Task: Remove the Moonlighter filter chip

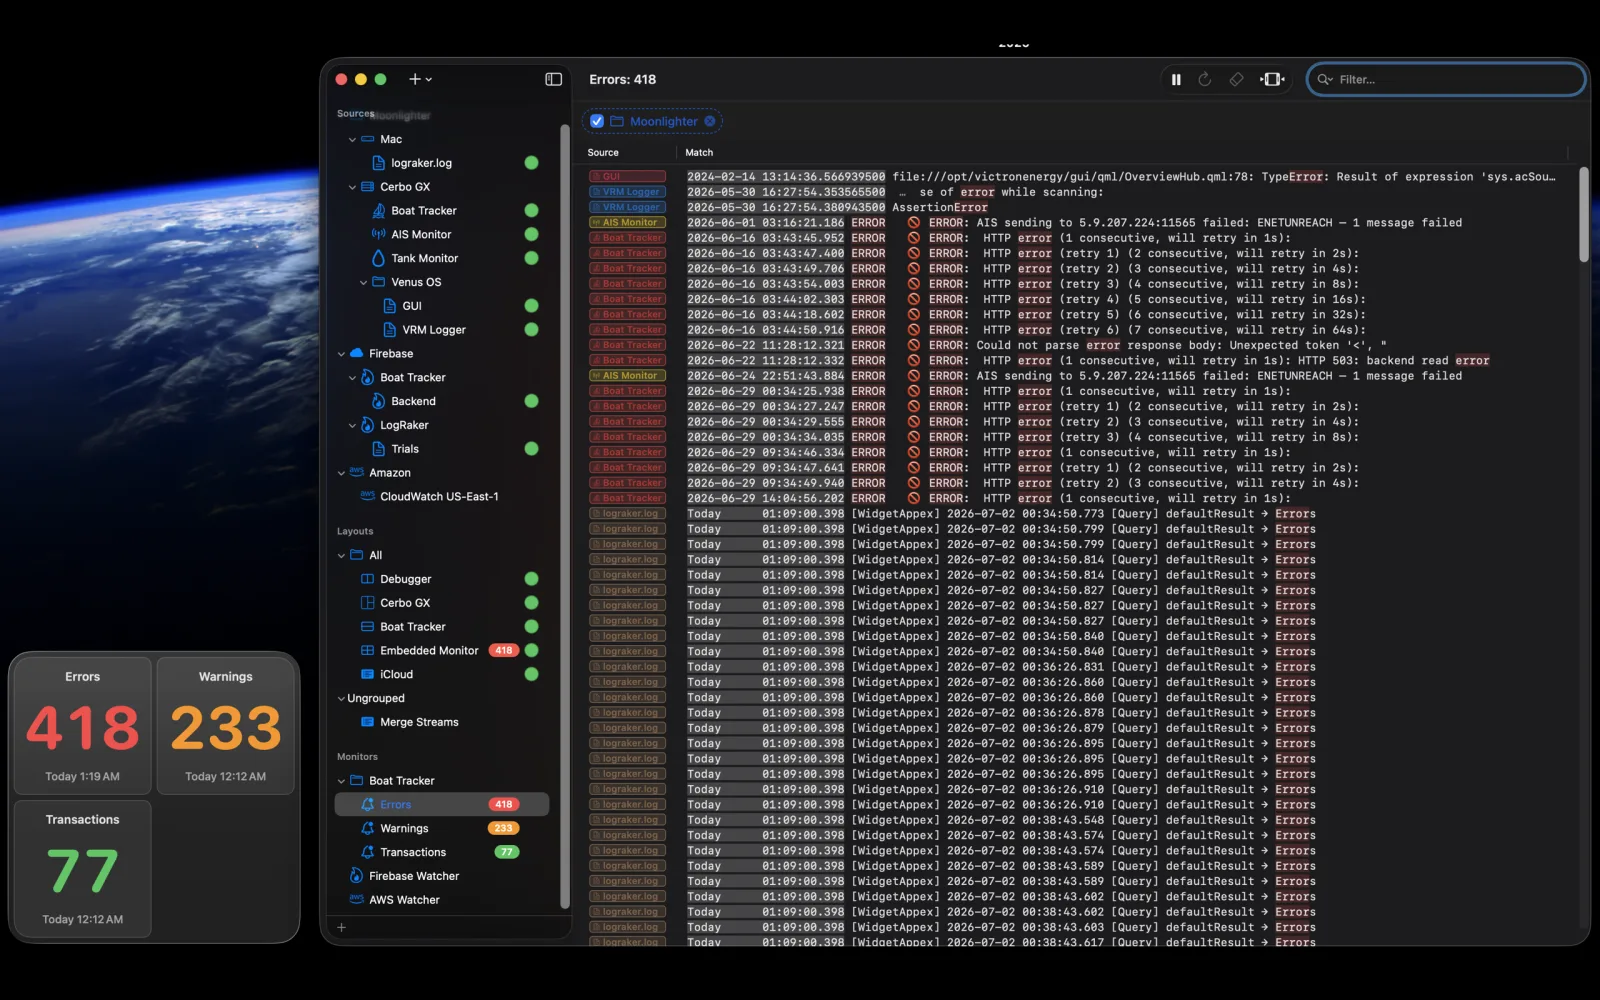Action: coord(710,121)
